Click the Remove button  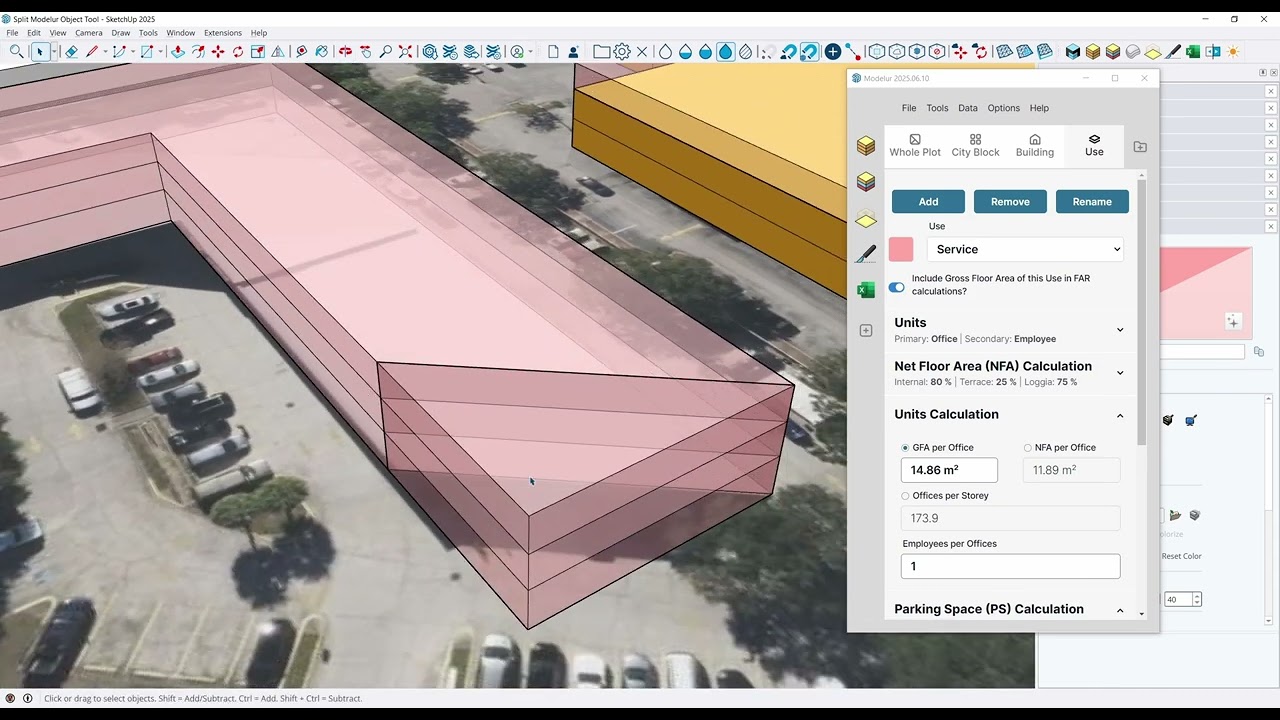coord(1010,201)
